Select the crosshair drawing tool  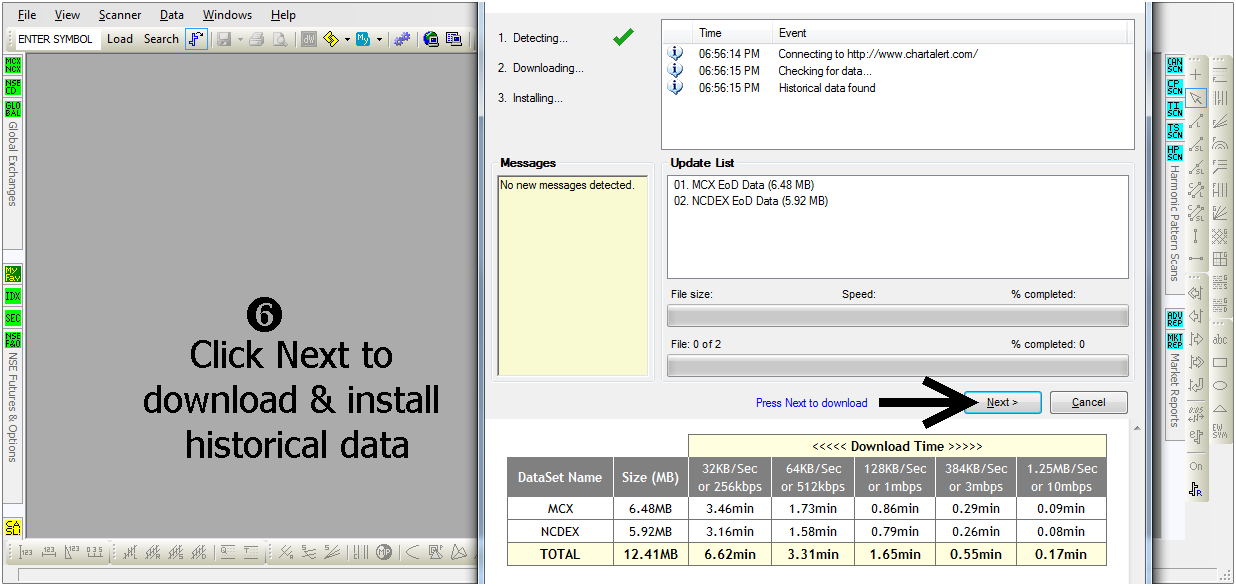(1196, 75)
